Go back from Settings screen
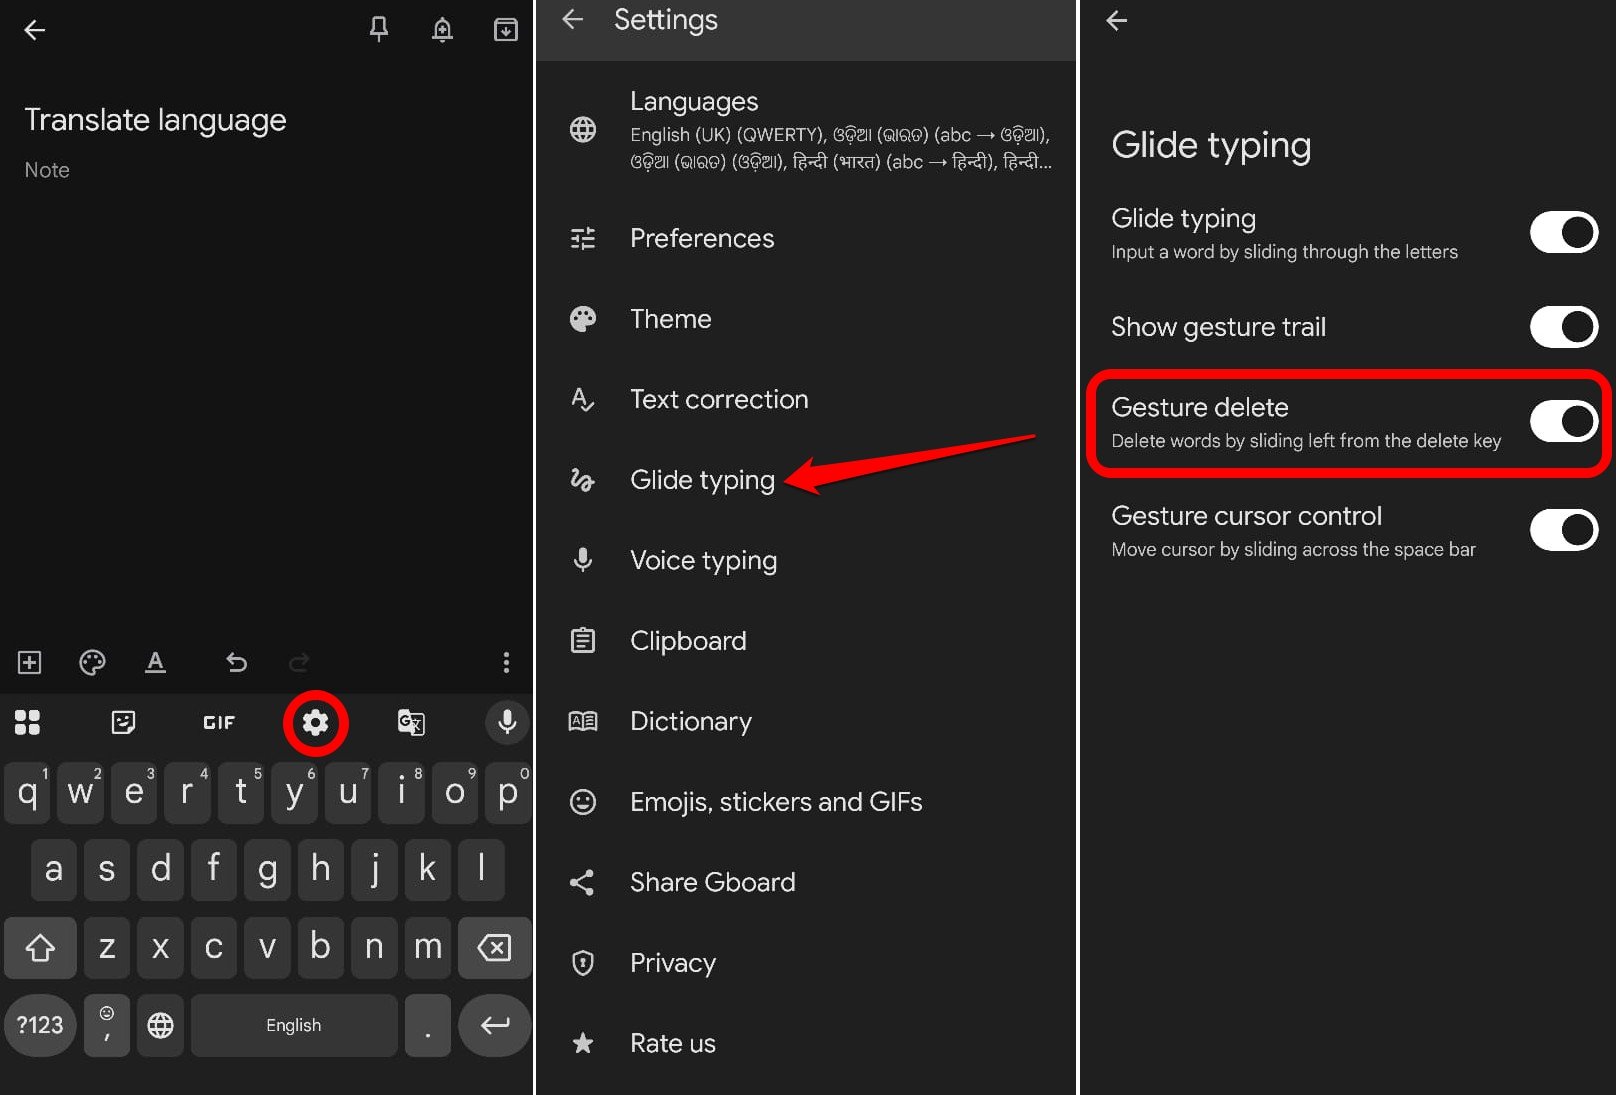Image resolution: width=1616 pixels, height=1095 pixels. tap(572, 19)
